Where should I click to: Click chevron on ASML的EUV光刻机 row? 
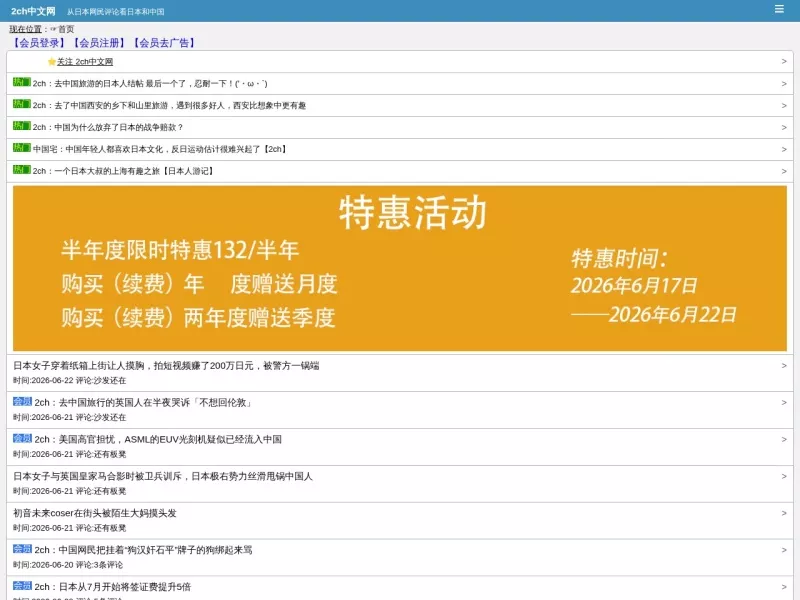coord(784,439)
